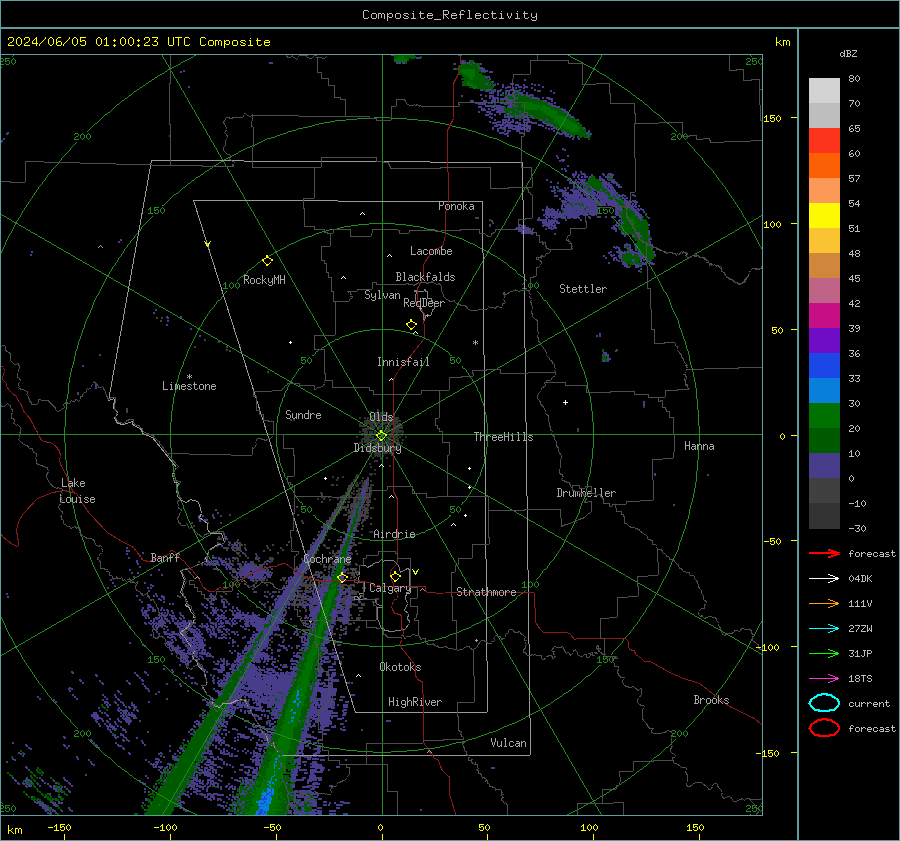This screenshot has width=900, height=841.
Task: Click the Lake Louise label
Action: (x=77, y=491)
